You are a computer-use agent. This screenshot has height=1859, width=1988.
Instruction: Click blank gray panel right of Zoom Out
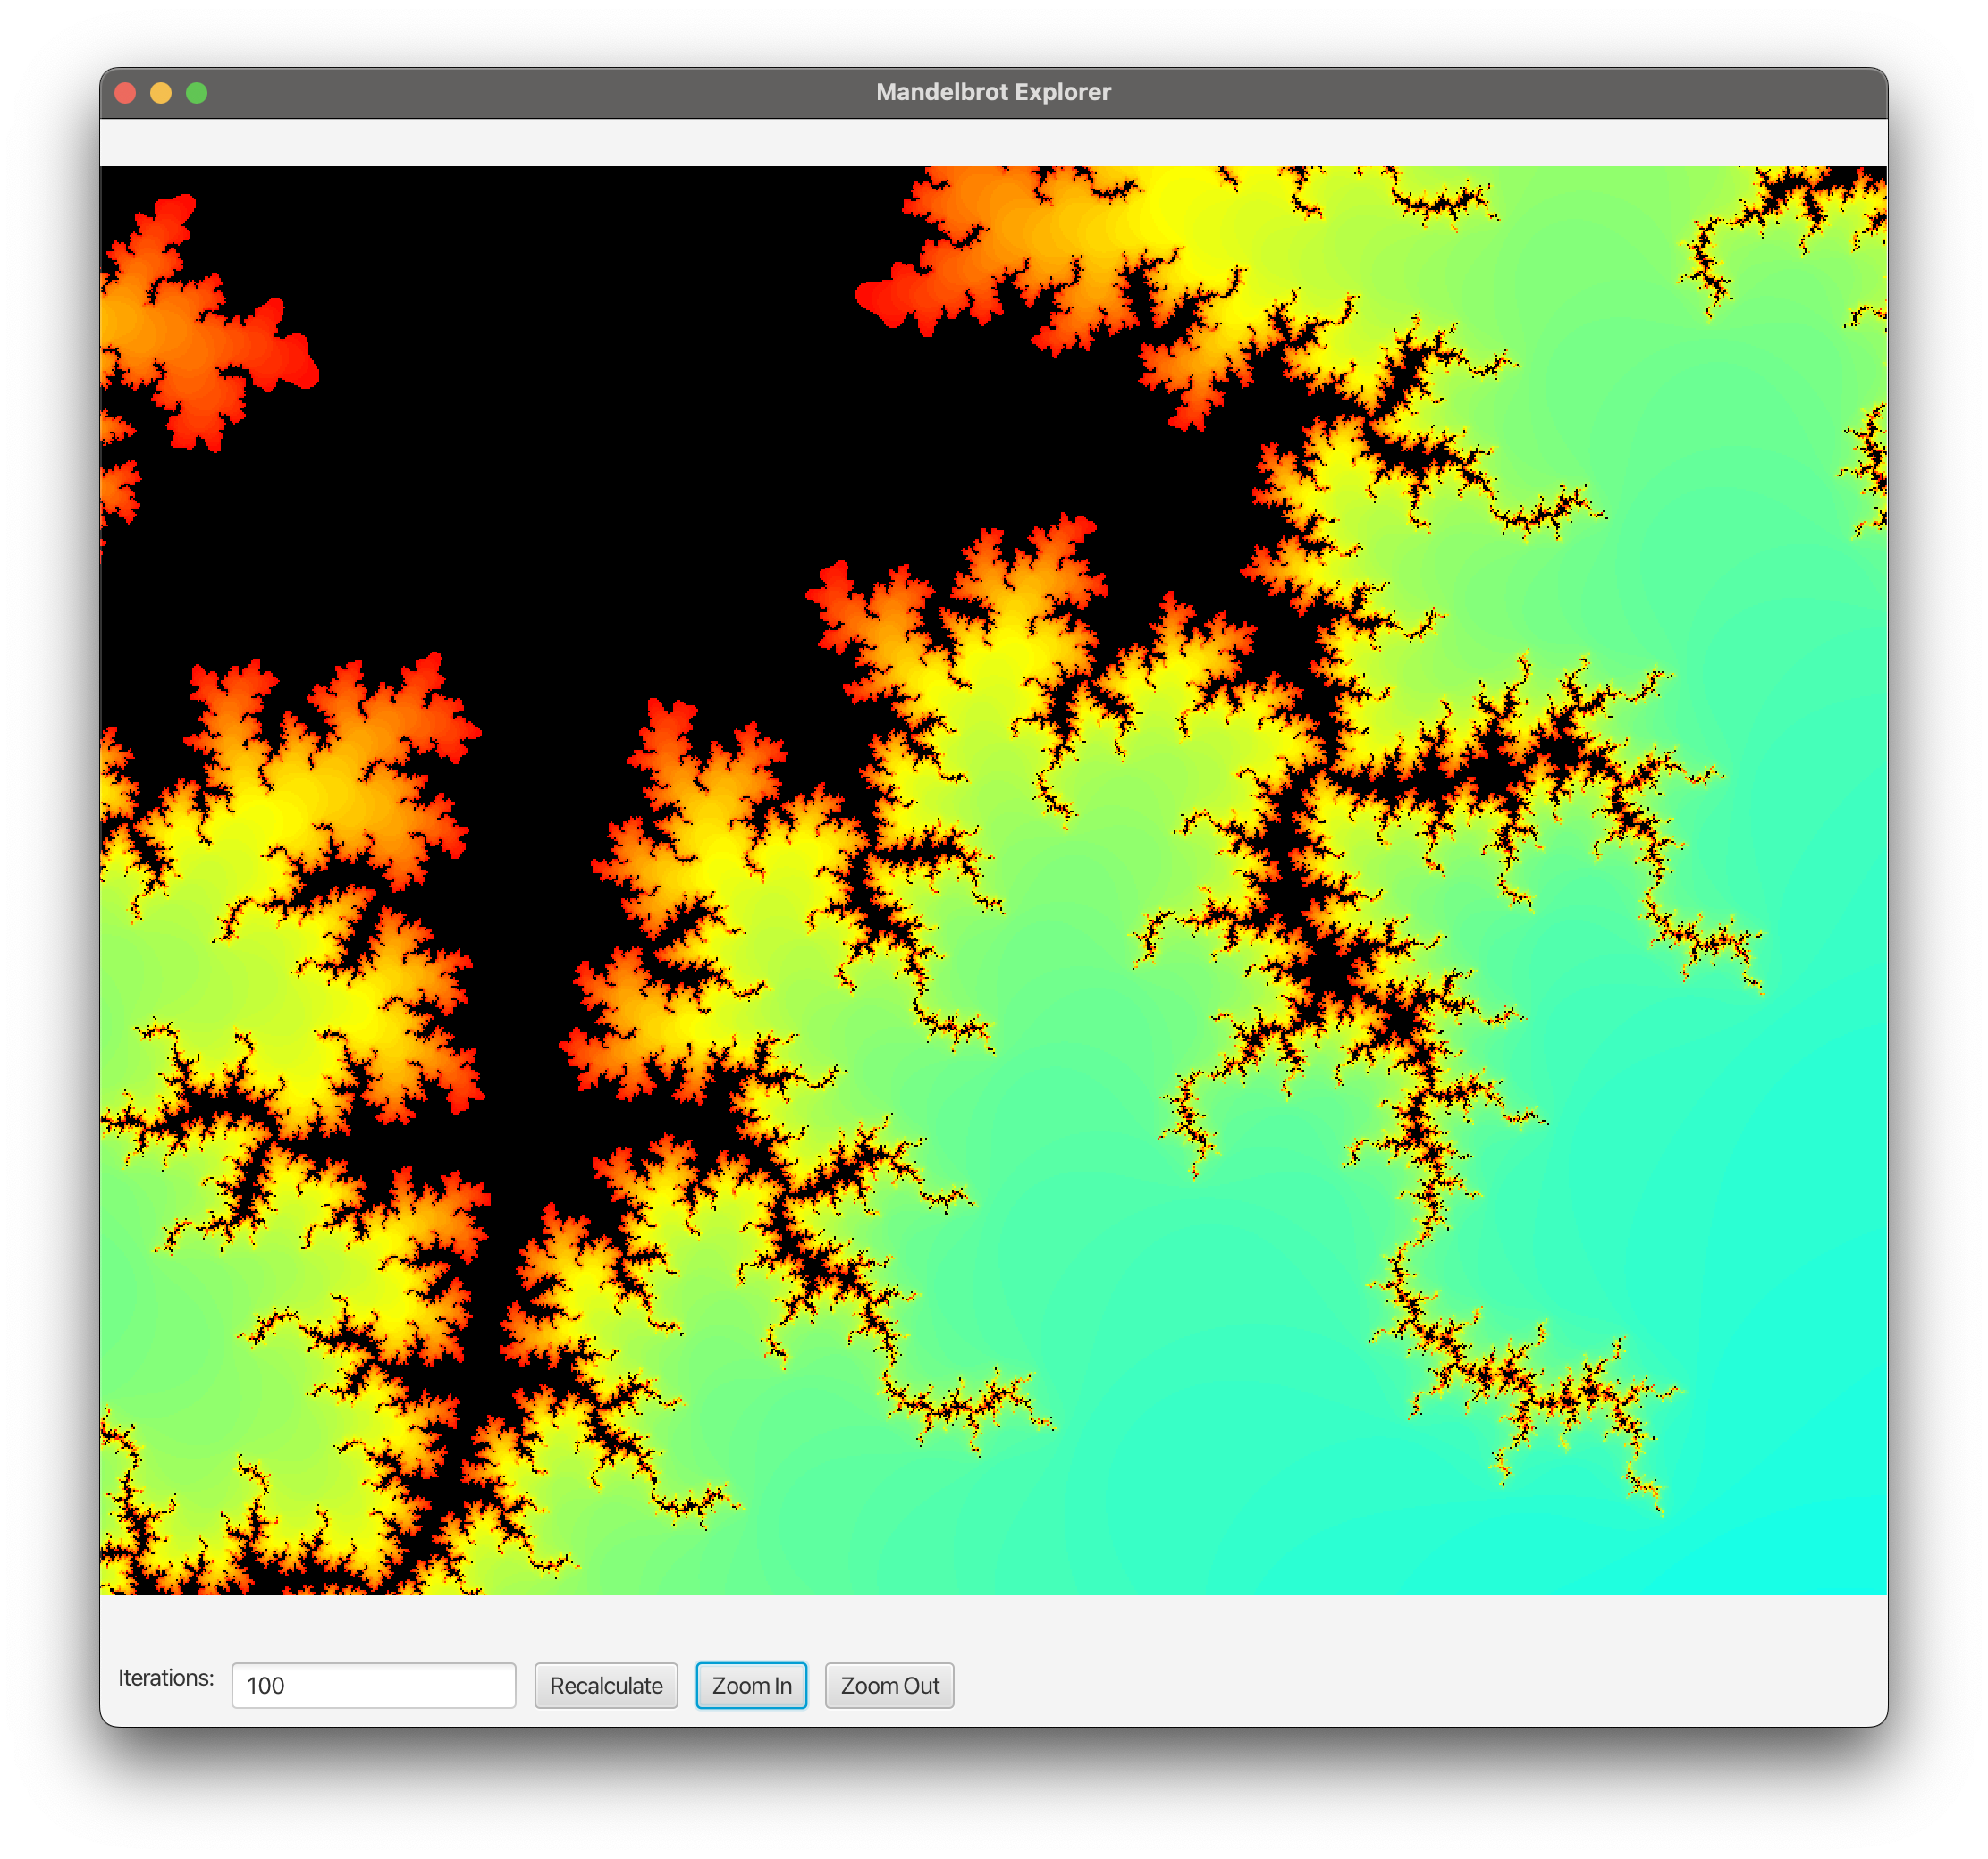[1400, 1685]
